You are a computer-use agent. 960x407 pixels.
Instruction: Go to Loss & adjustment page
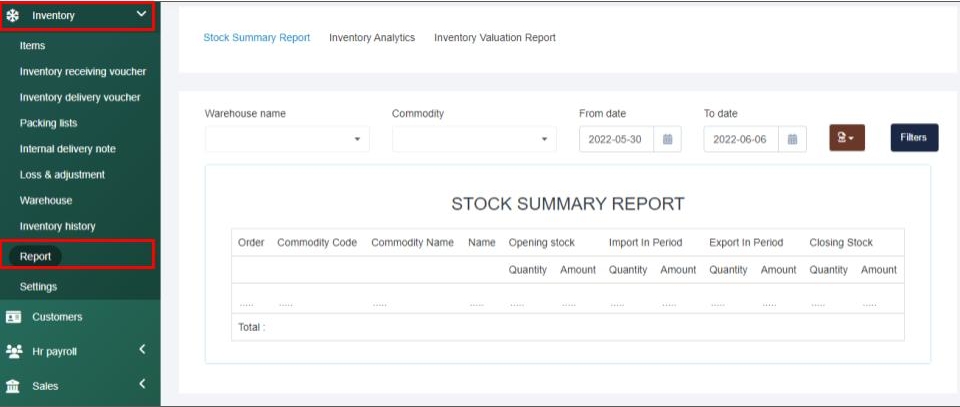click(x=62, y=175)
